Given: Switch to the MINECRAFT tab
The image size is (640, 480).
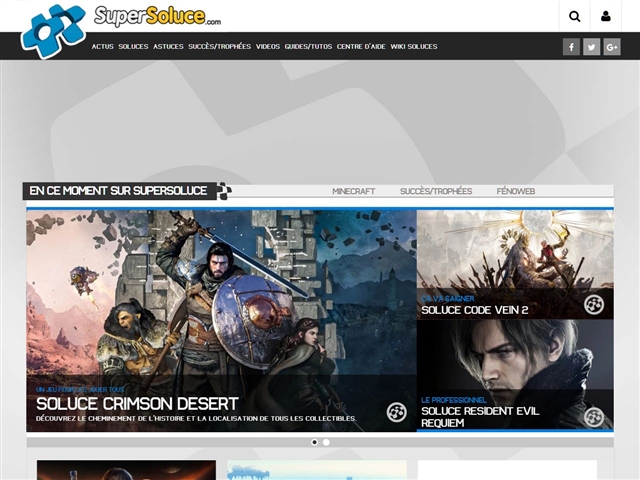Looking at the screenshot, I should click(353, 191).
